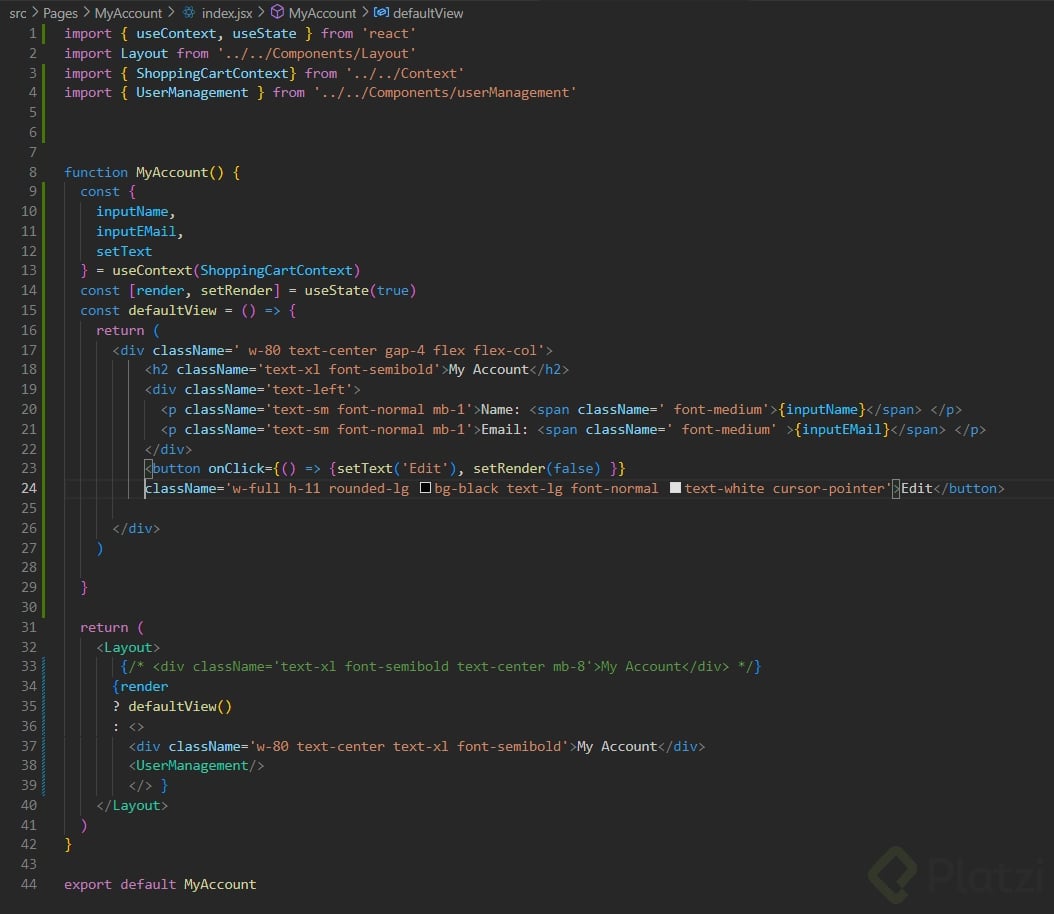Click line number 31 in the gutter
This screenshot has width=1054, height=914.
[x=29, y=628]
